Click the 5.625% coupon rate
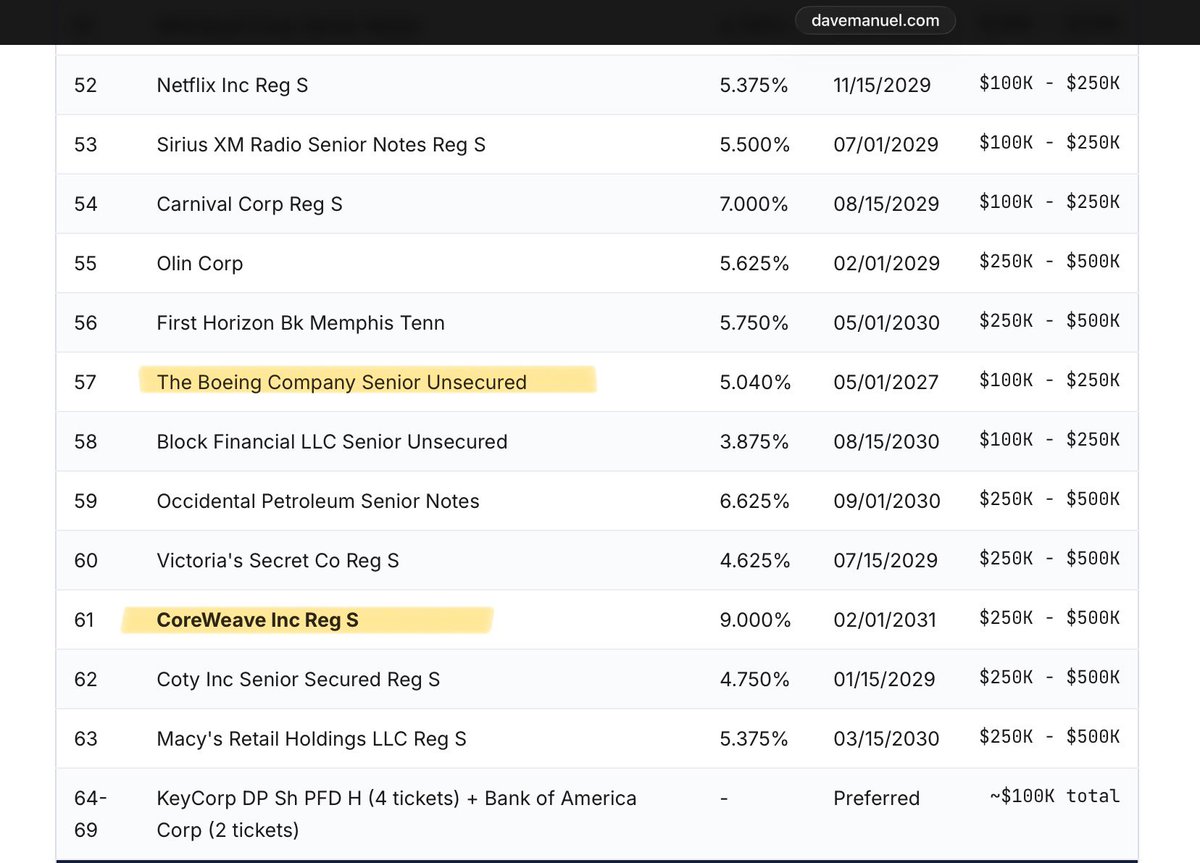The height and width of the screenshot is (863, 1200). pos(754,264)
